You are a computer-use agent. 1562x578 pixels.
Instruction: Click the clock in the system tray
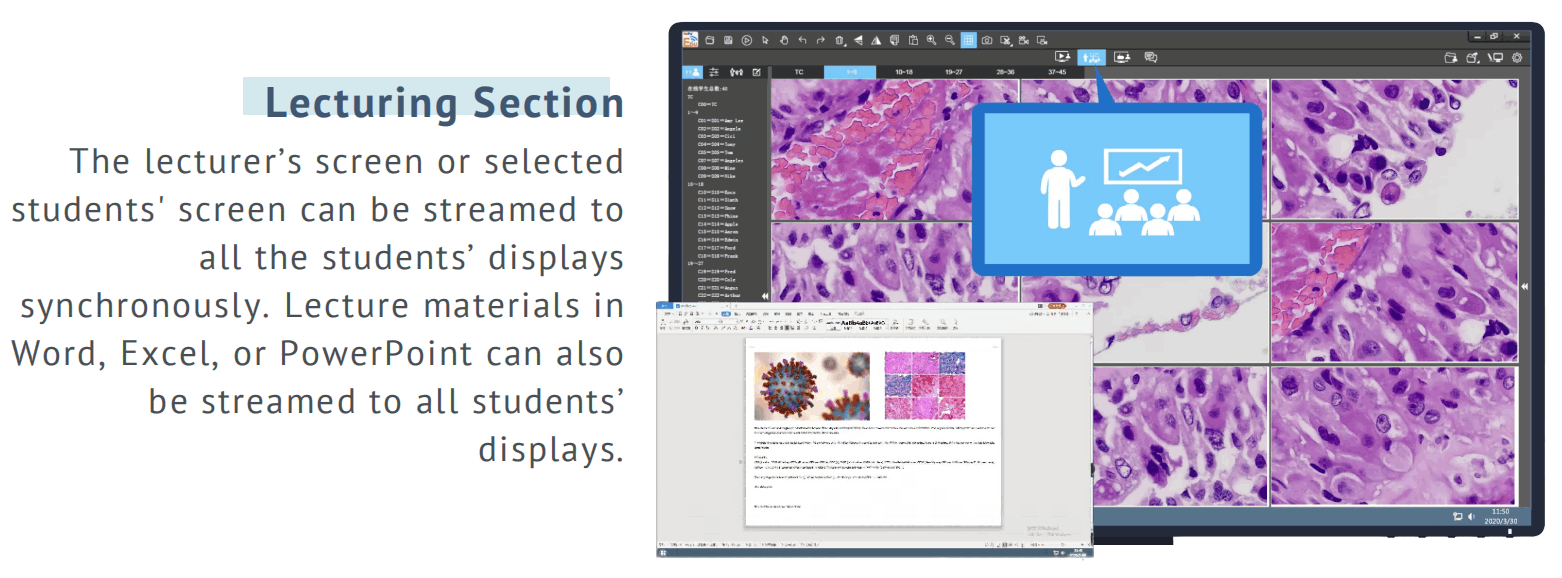tap(1500, 515)
